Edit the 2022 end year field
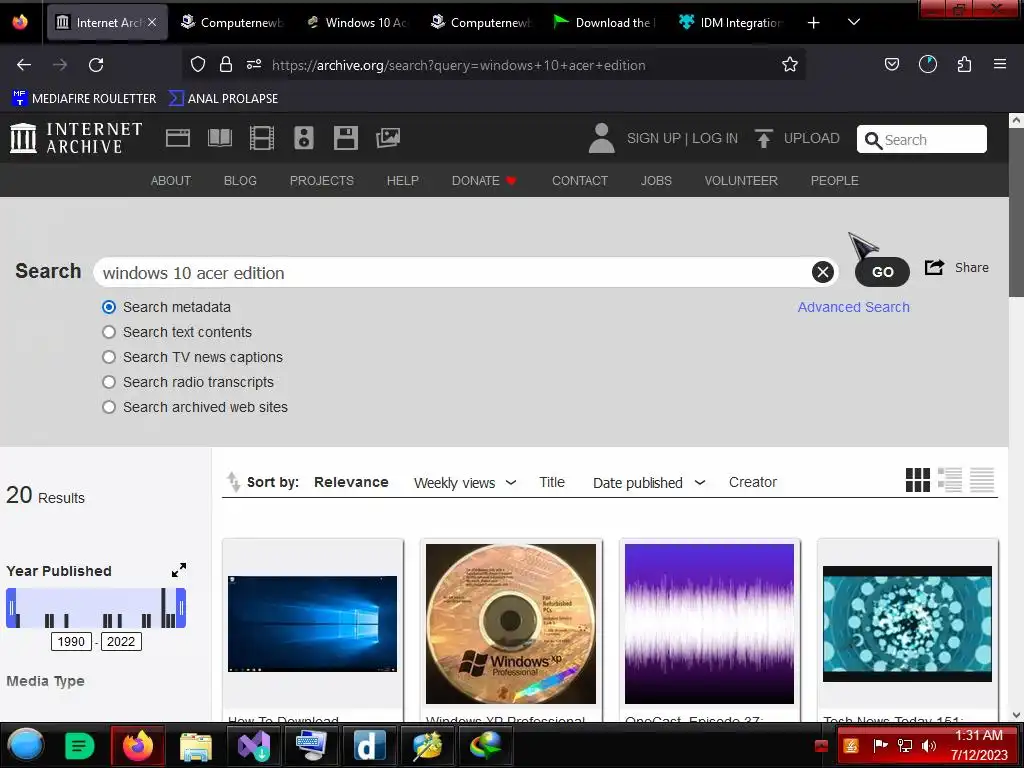The image size is (1024, 768). [121, 641]
